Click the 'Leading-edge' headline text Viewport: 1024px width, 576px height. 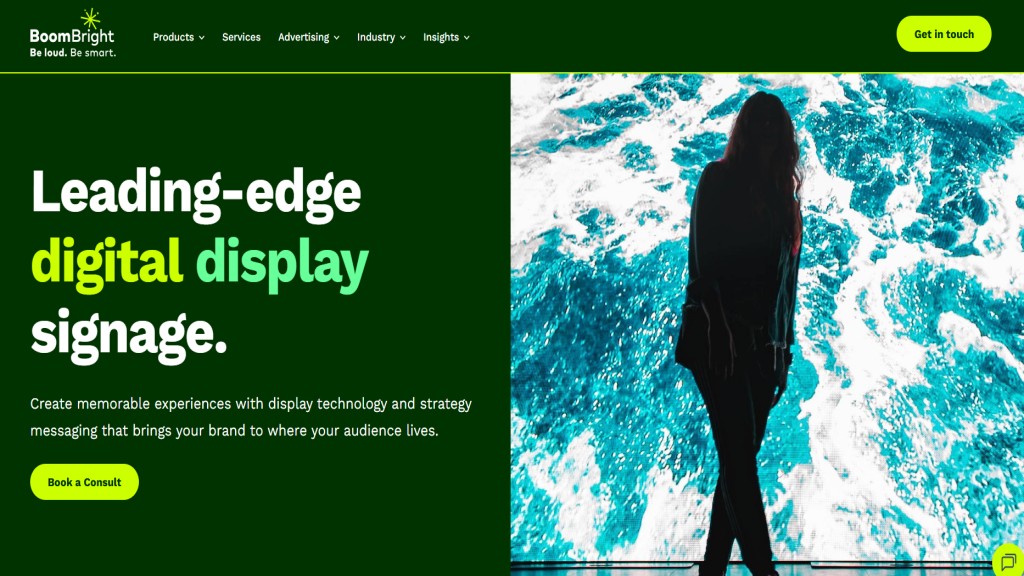tap(196, 193)
